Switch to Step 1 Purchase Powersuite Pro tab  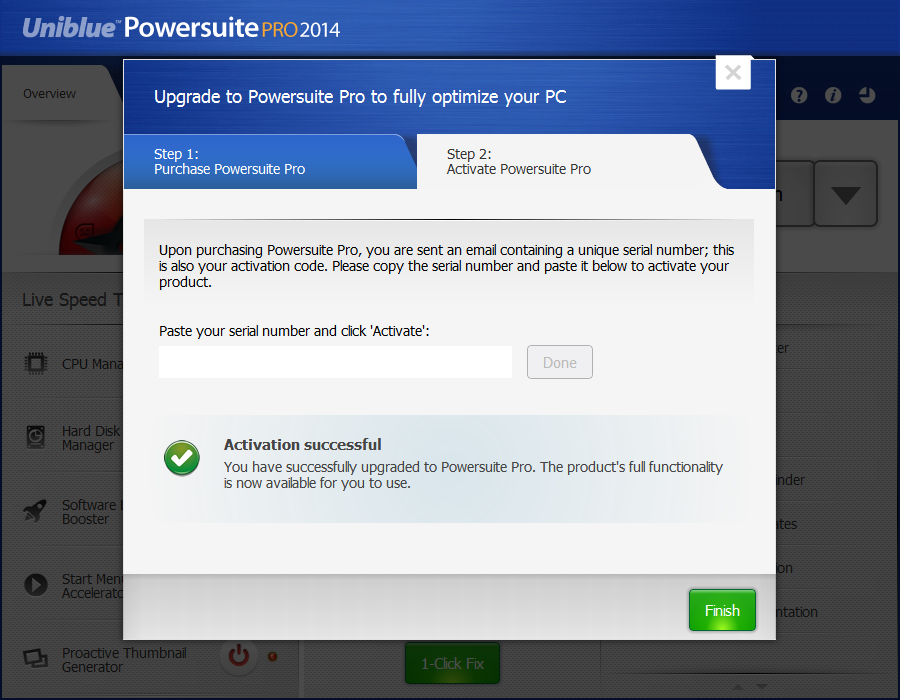coord(270,162)
